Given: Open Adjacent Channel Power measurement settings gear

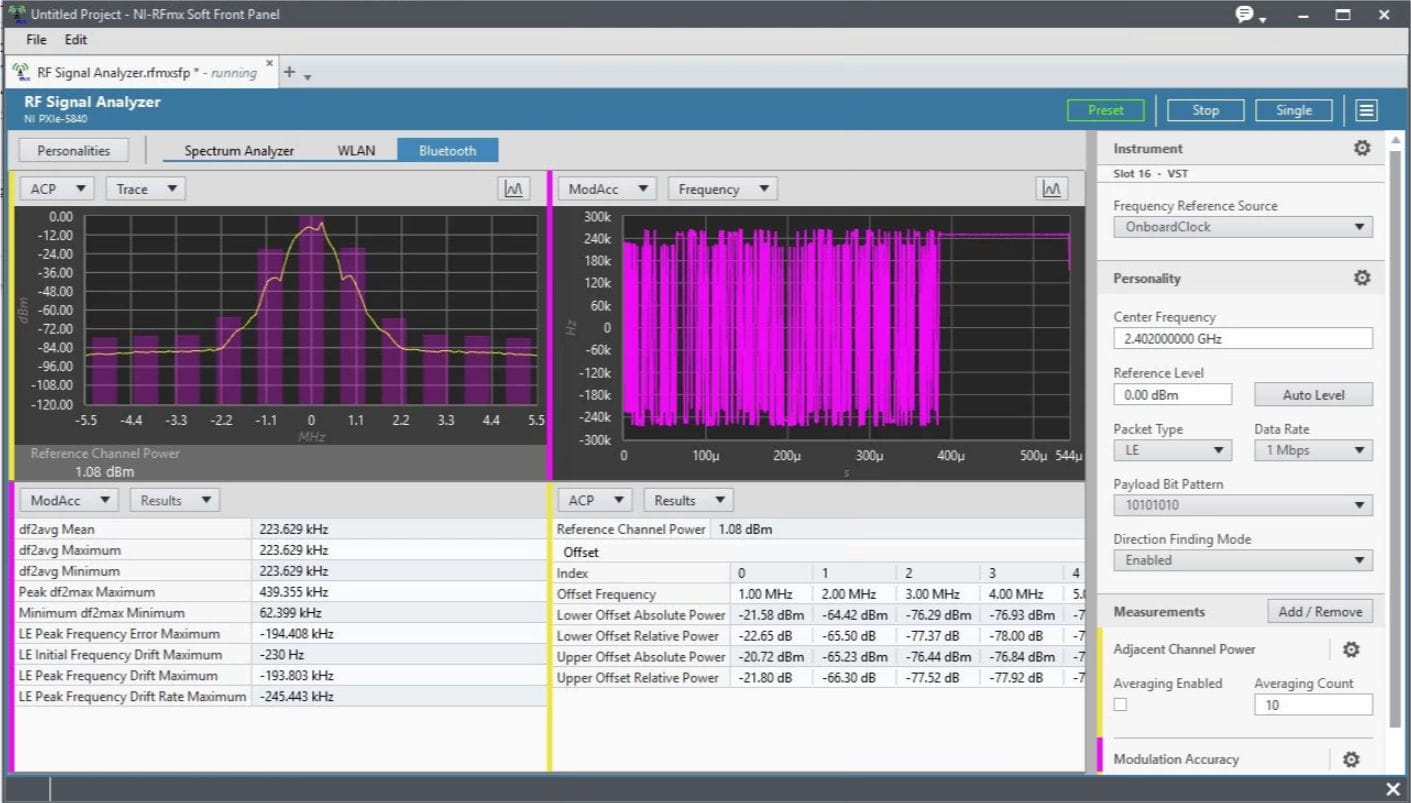Looking at the screenshot, I should coord(1351,649).
